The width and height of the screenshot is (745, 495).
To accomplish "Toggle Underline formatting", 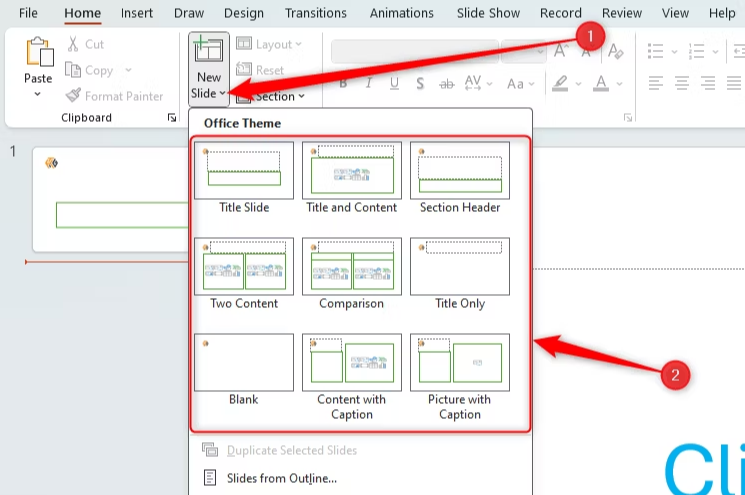I will coord(394,84).
